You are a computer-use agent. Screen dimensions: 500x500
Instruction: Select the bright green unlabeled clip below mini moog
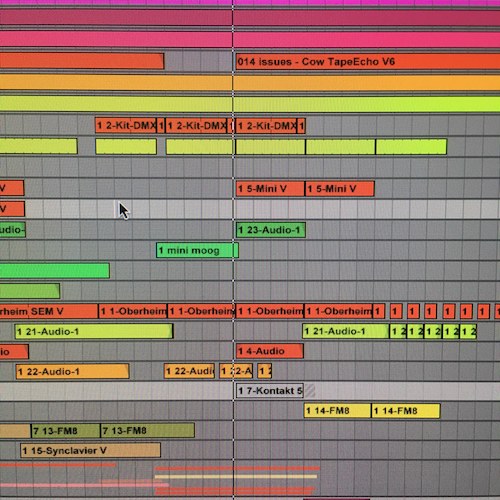coord(55,271)
